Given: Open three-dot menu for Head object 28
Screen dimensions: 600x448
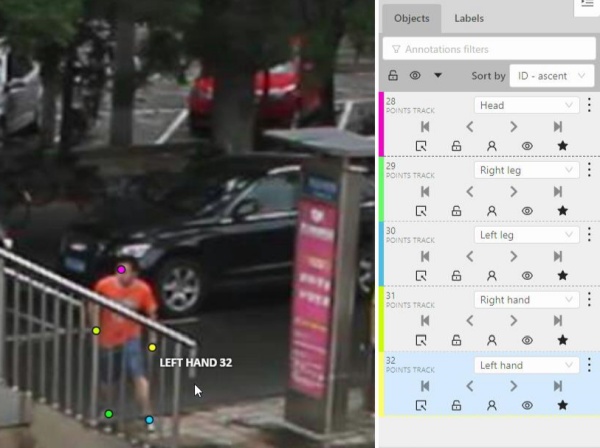Looking at the screenshot, I should tap(589, 105).
